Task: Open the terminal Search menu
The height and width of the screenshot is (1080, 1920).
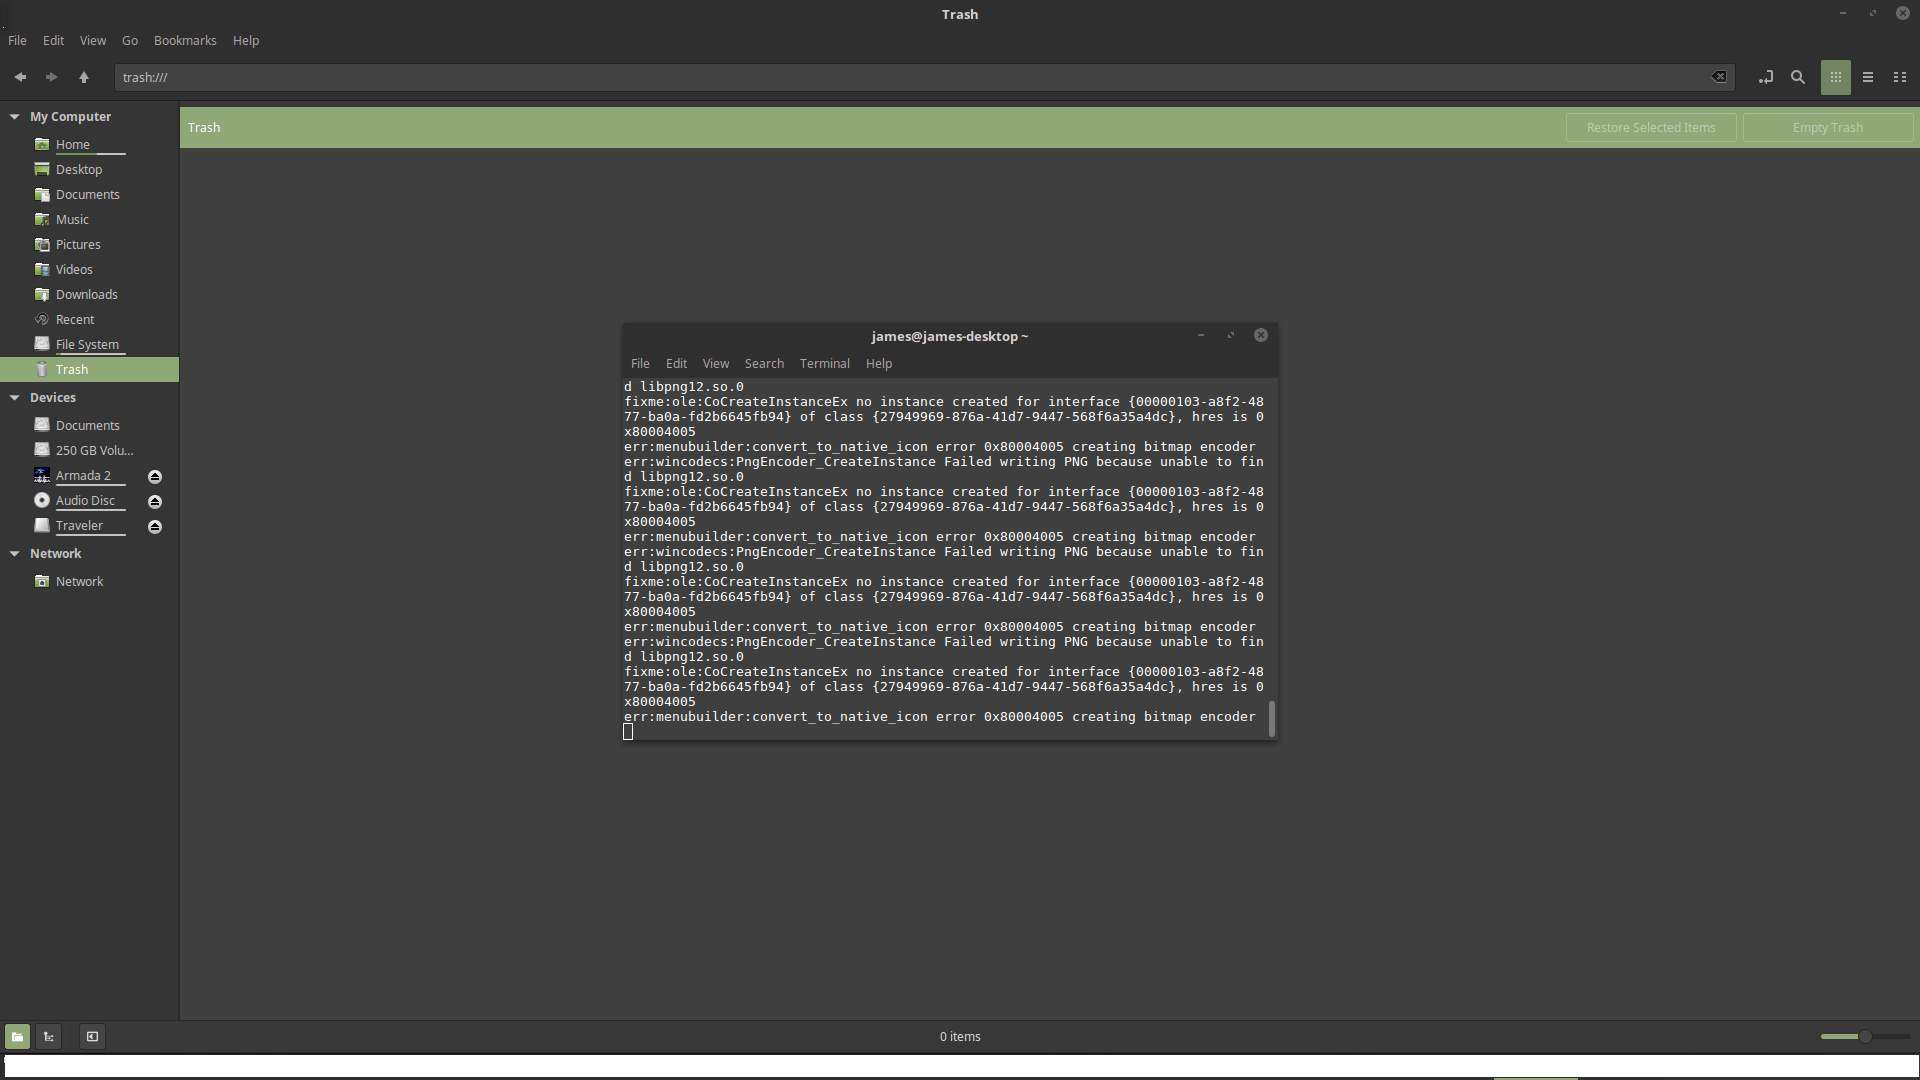Action: [764, 363]
